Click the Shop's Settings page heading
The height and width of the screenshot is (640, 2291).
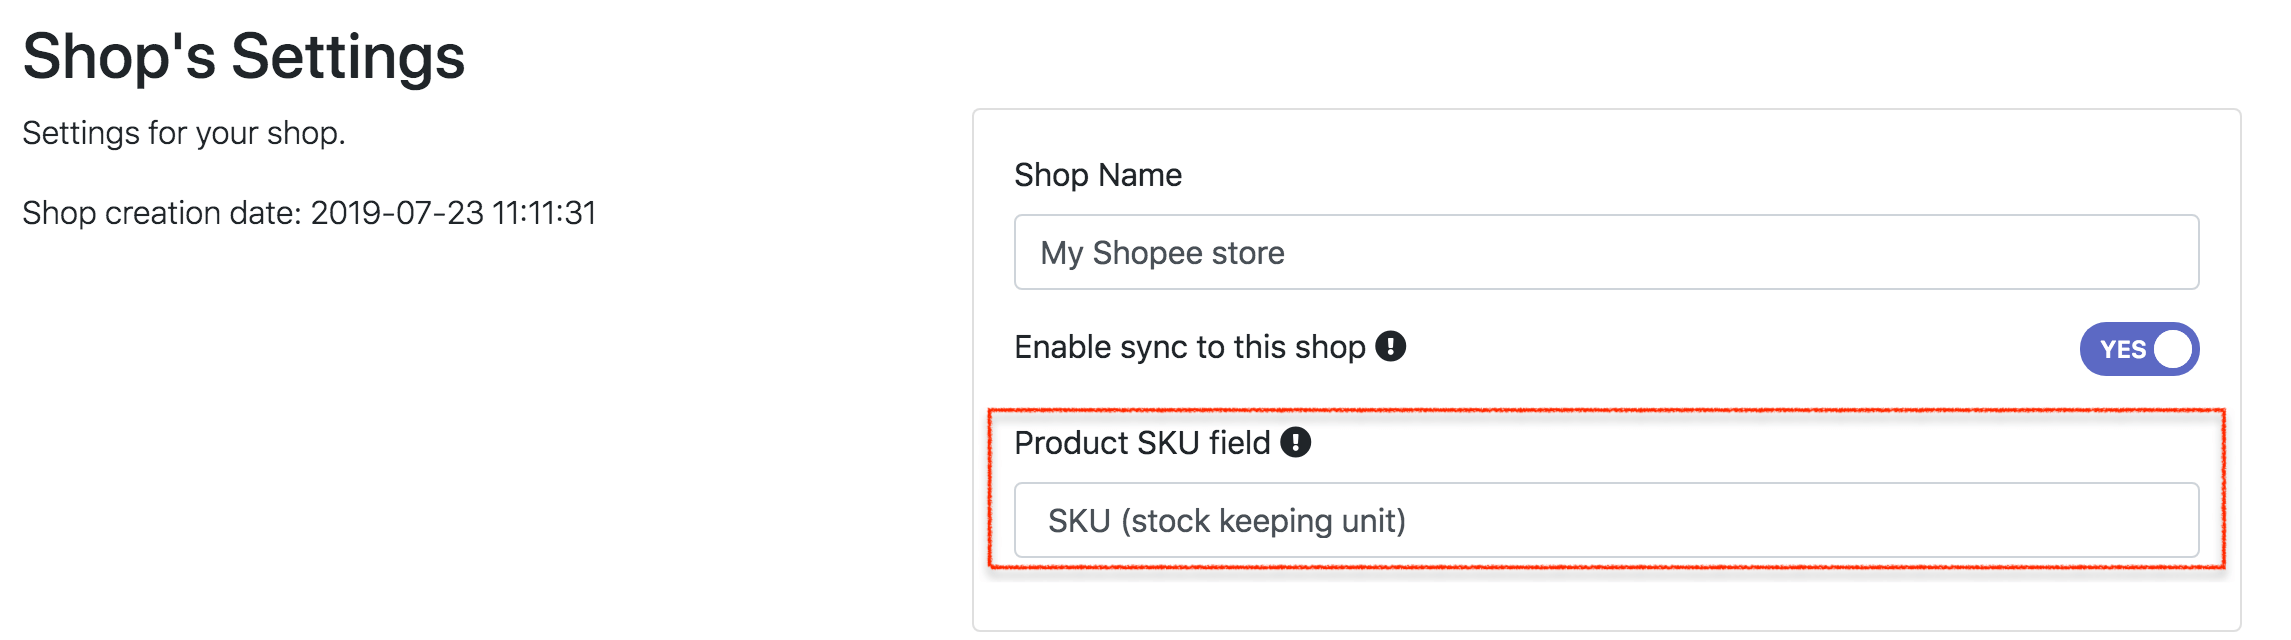coord(243,56)
